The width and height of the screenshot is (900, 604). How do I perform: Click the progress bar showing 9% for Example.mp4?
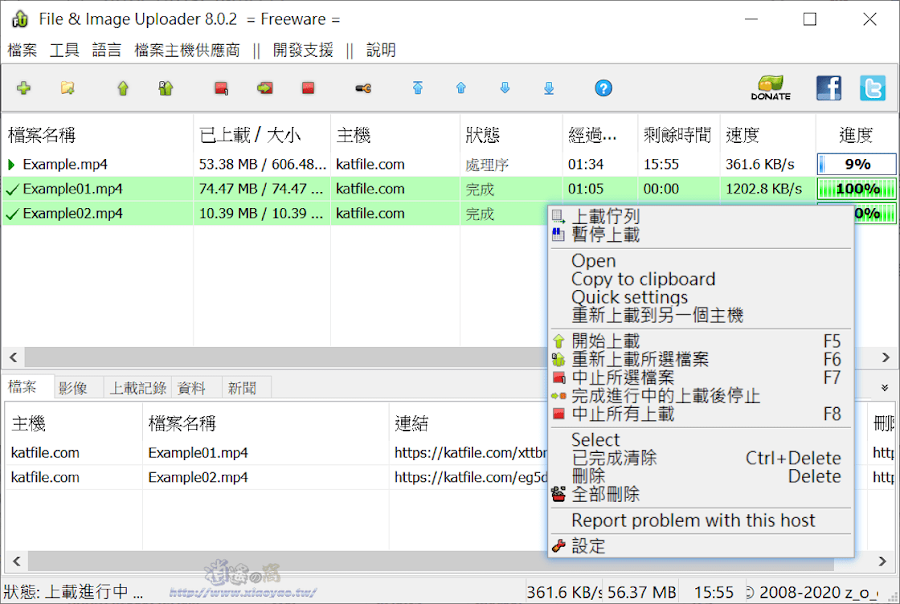pyautogui.click(x=857, y=163)
